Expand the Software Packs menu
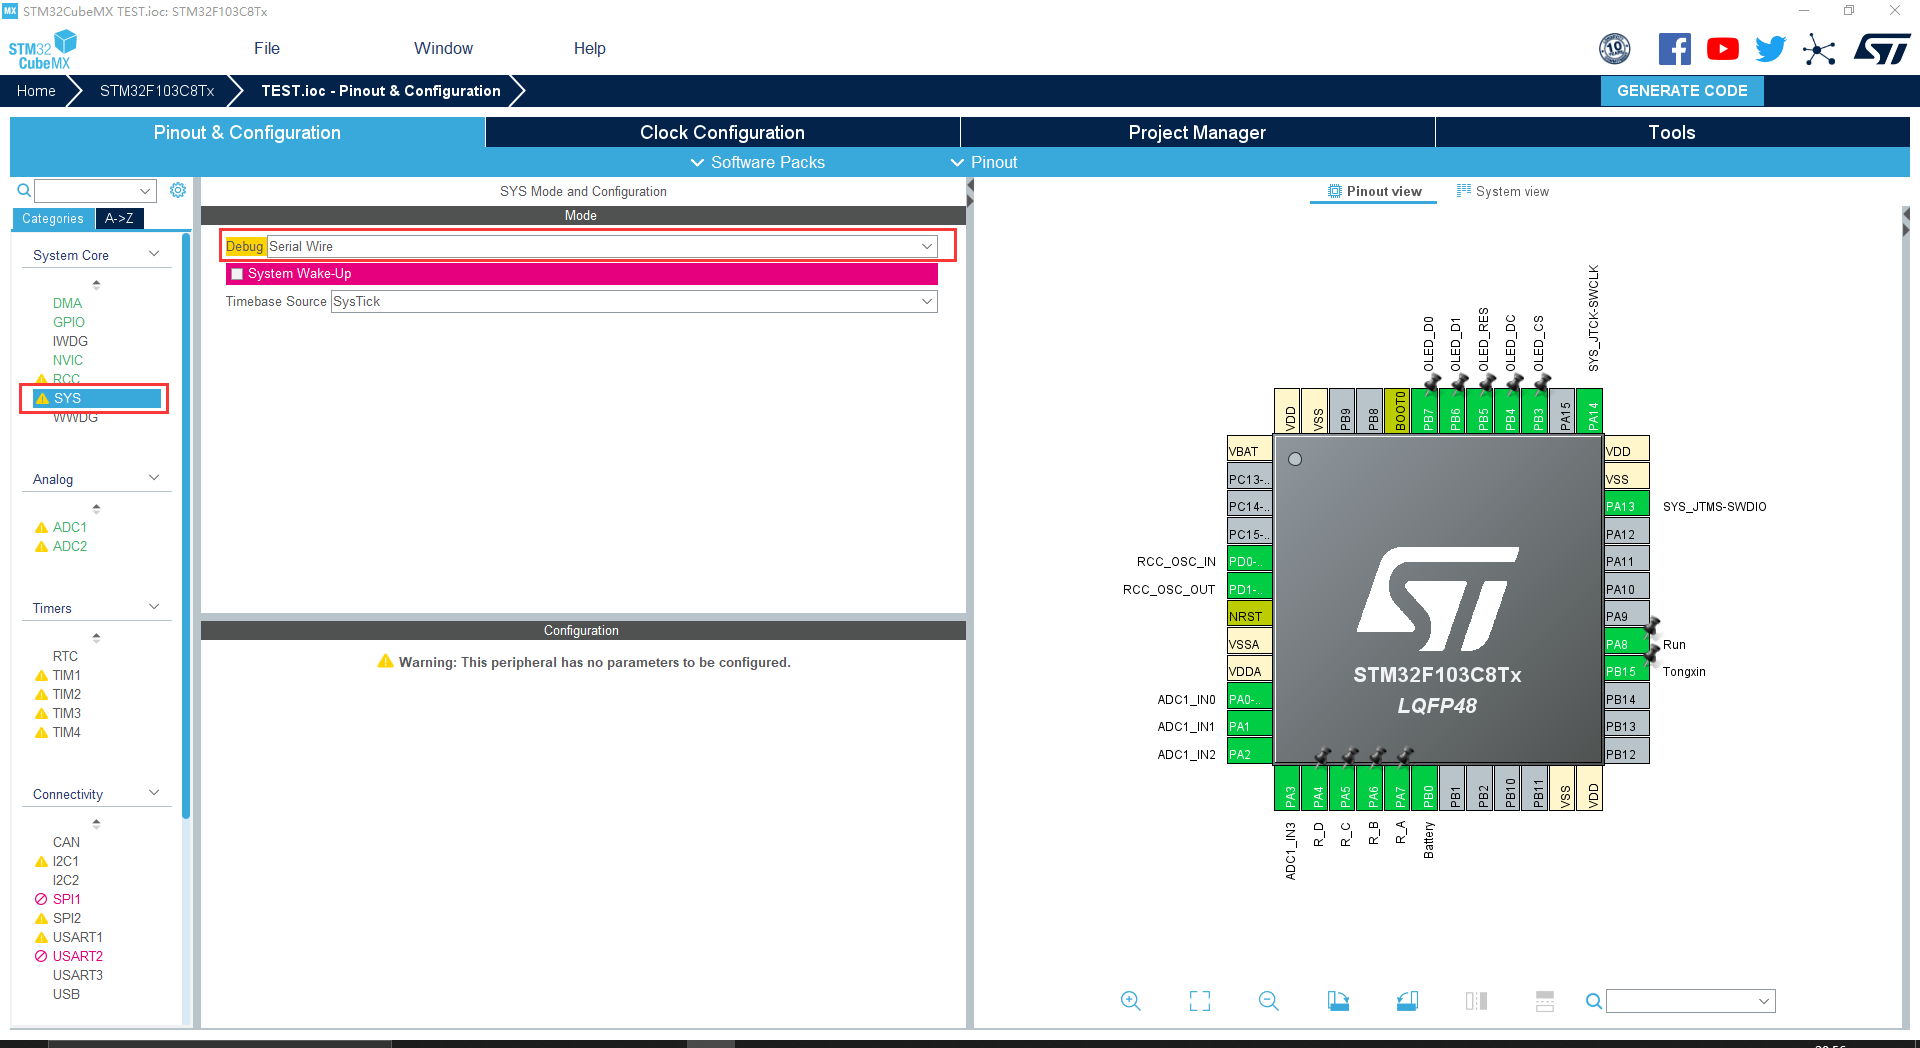 (758, 162)
